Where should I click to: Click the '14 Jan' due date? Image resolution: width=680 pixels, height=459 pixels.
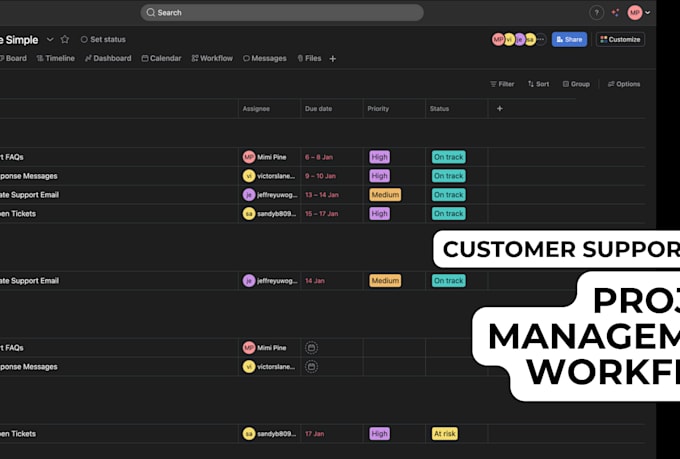tap(315, 281)
